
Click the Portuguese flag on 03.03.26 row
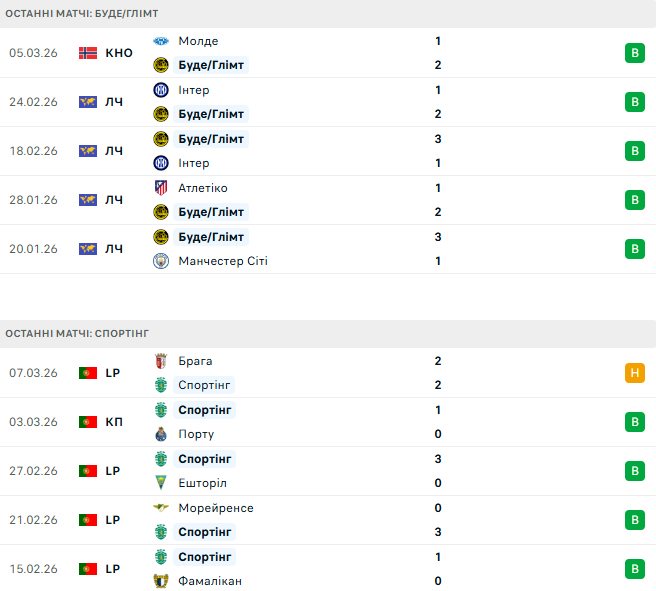tap(87, 422)
